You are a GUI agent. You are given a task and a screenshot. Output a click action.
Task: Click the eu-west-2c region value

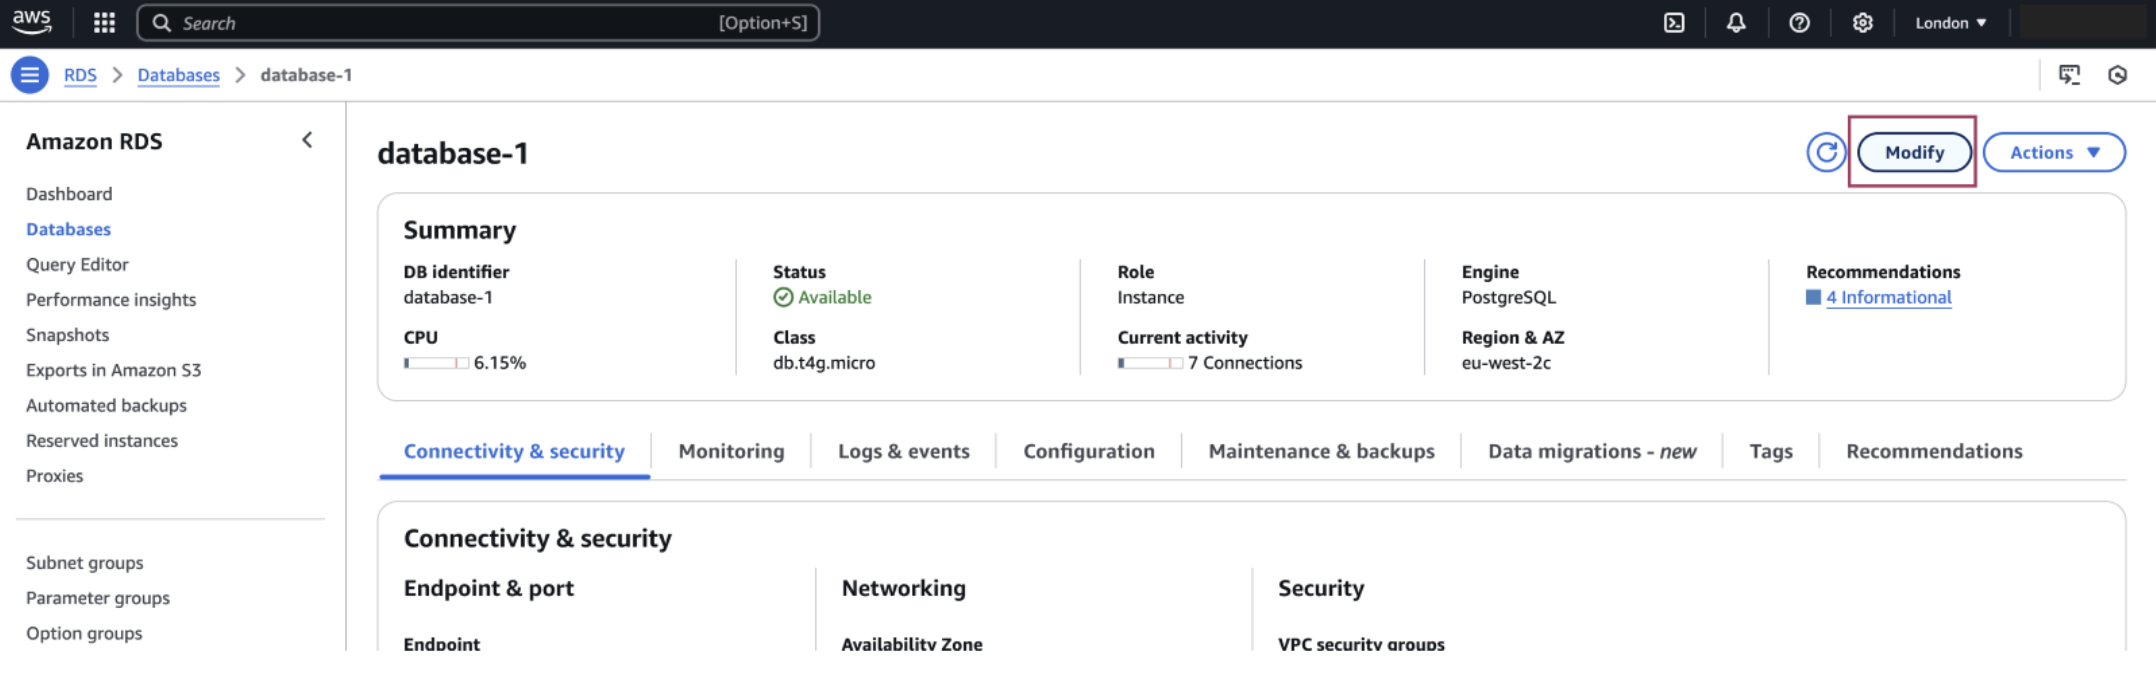coord(1506,363)
